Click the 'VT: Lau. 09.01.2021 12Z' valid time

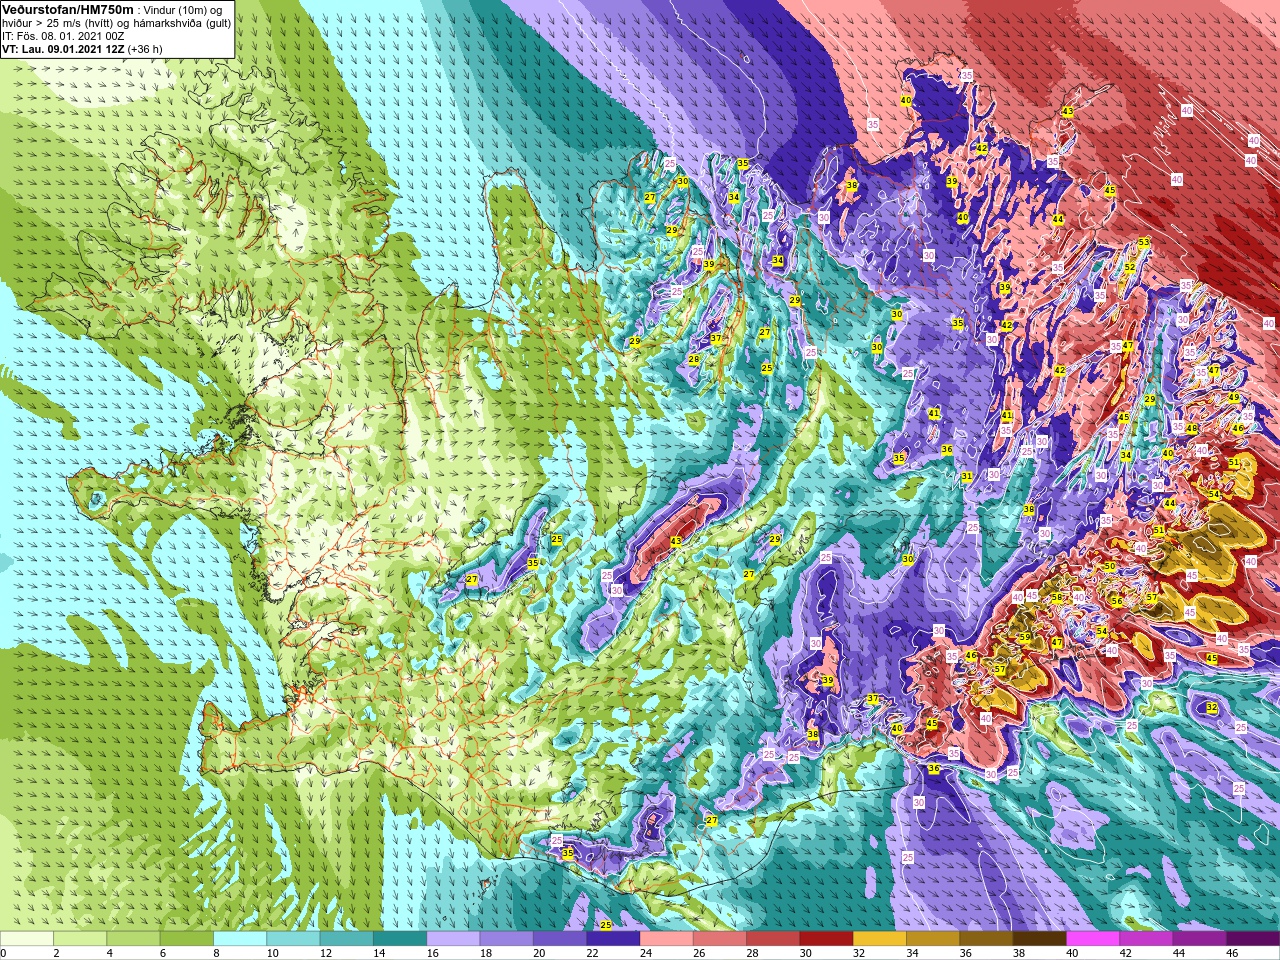point(62,48)
